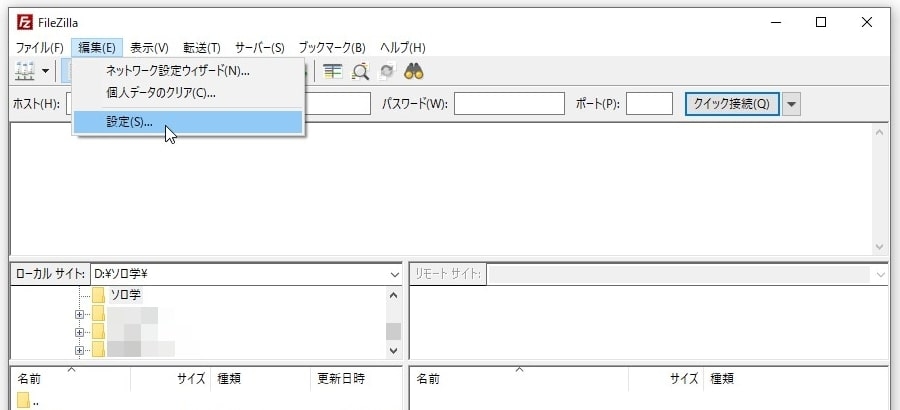
Task: Click the ポート(P) input field
Action: pyautogui.click(x=649, y=104)
